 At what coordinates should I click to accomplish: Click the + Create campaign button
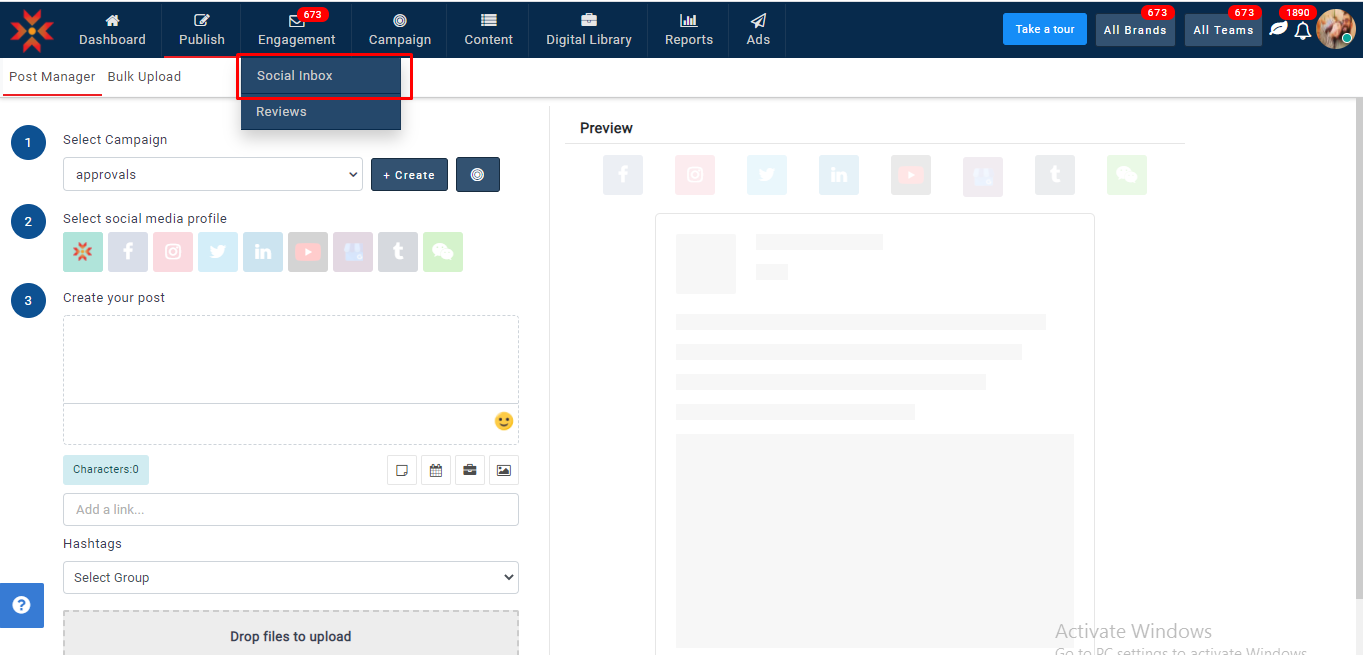(409, 174)
